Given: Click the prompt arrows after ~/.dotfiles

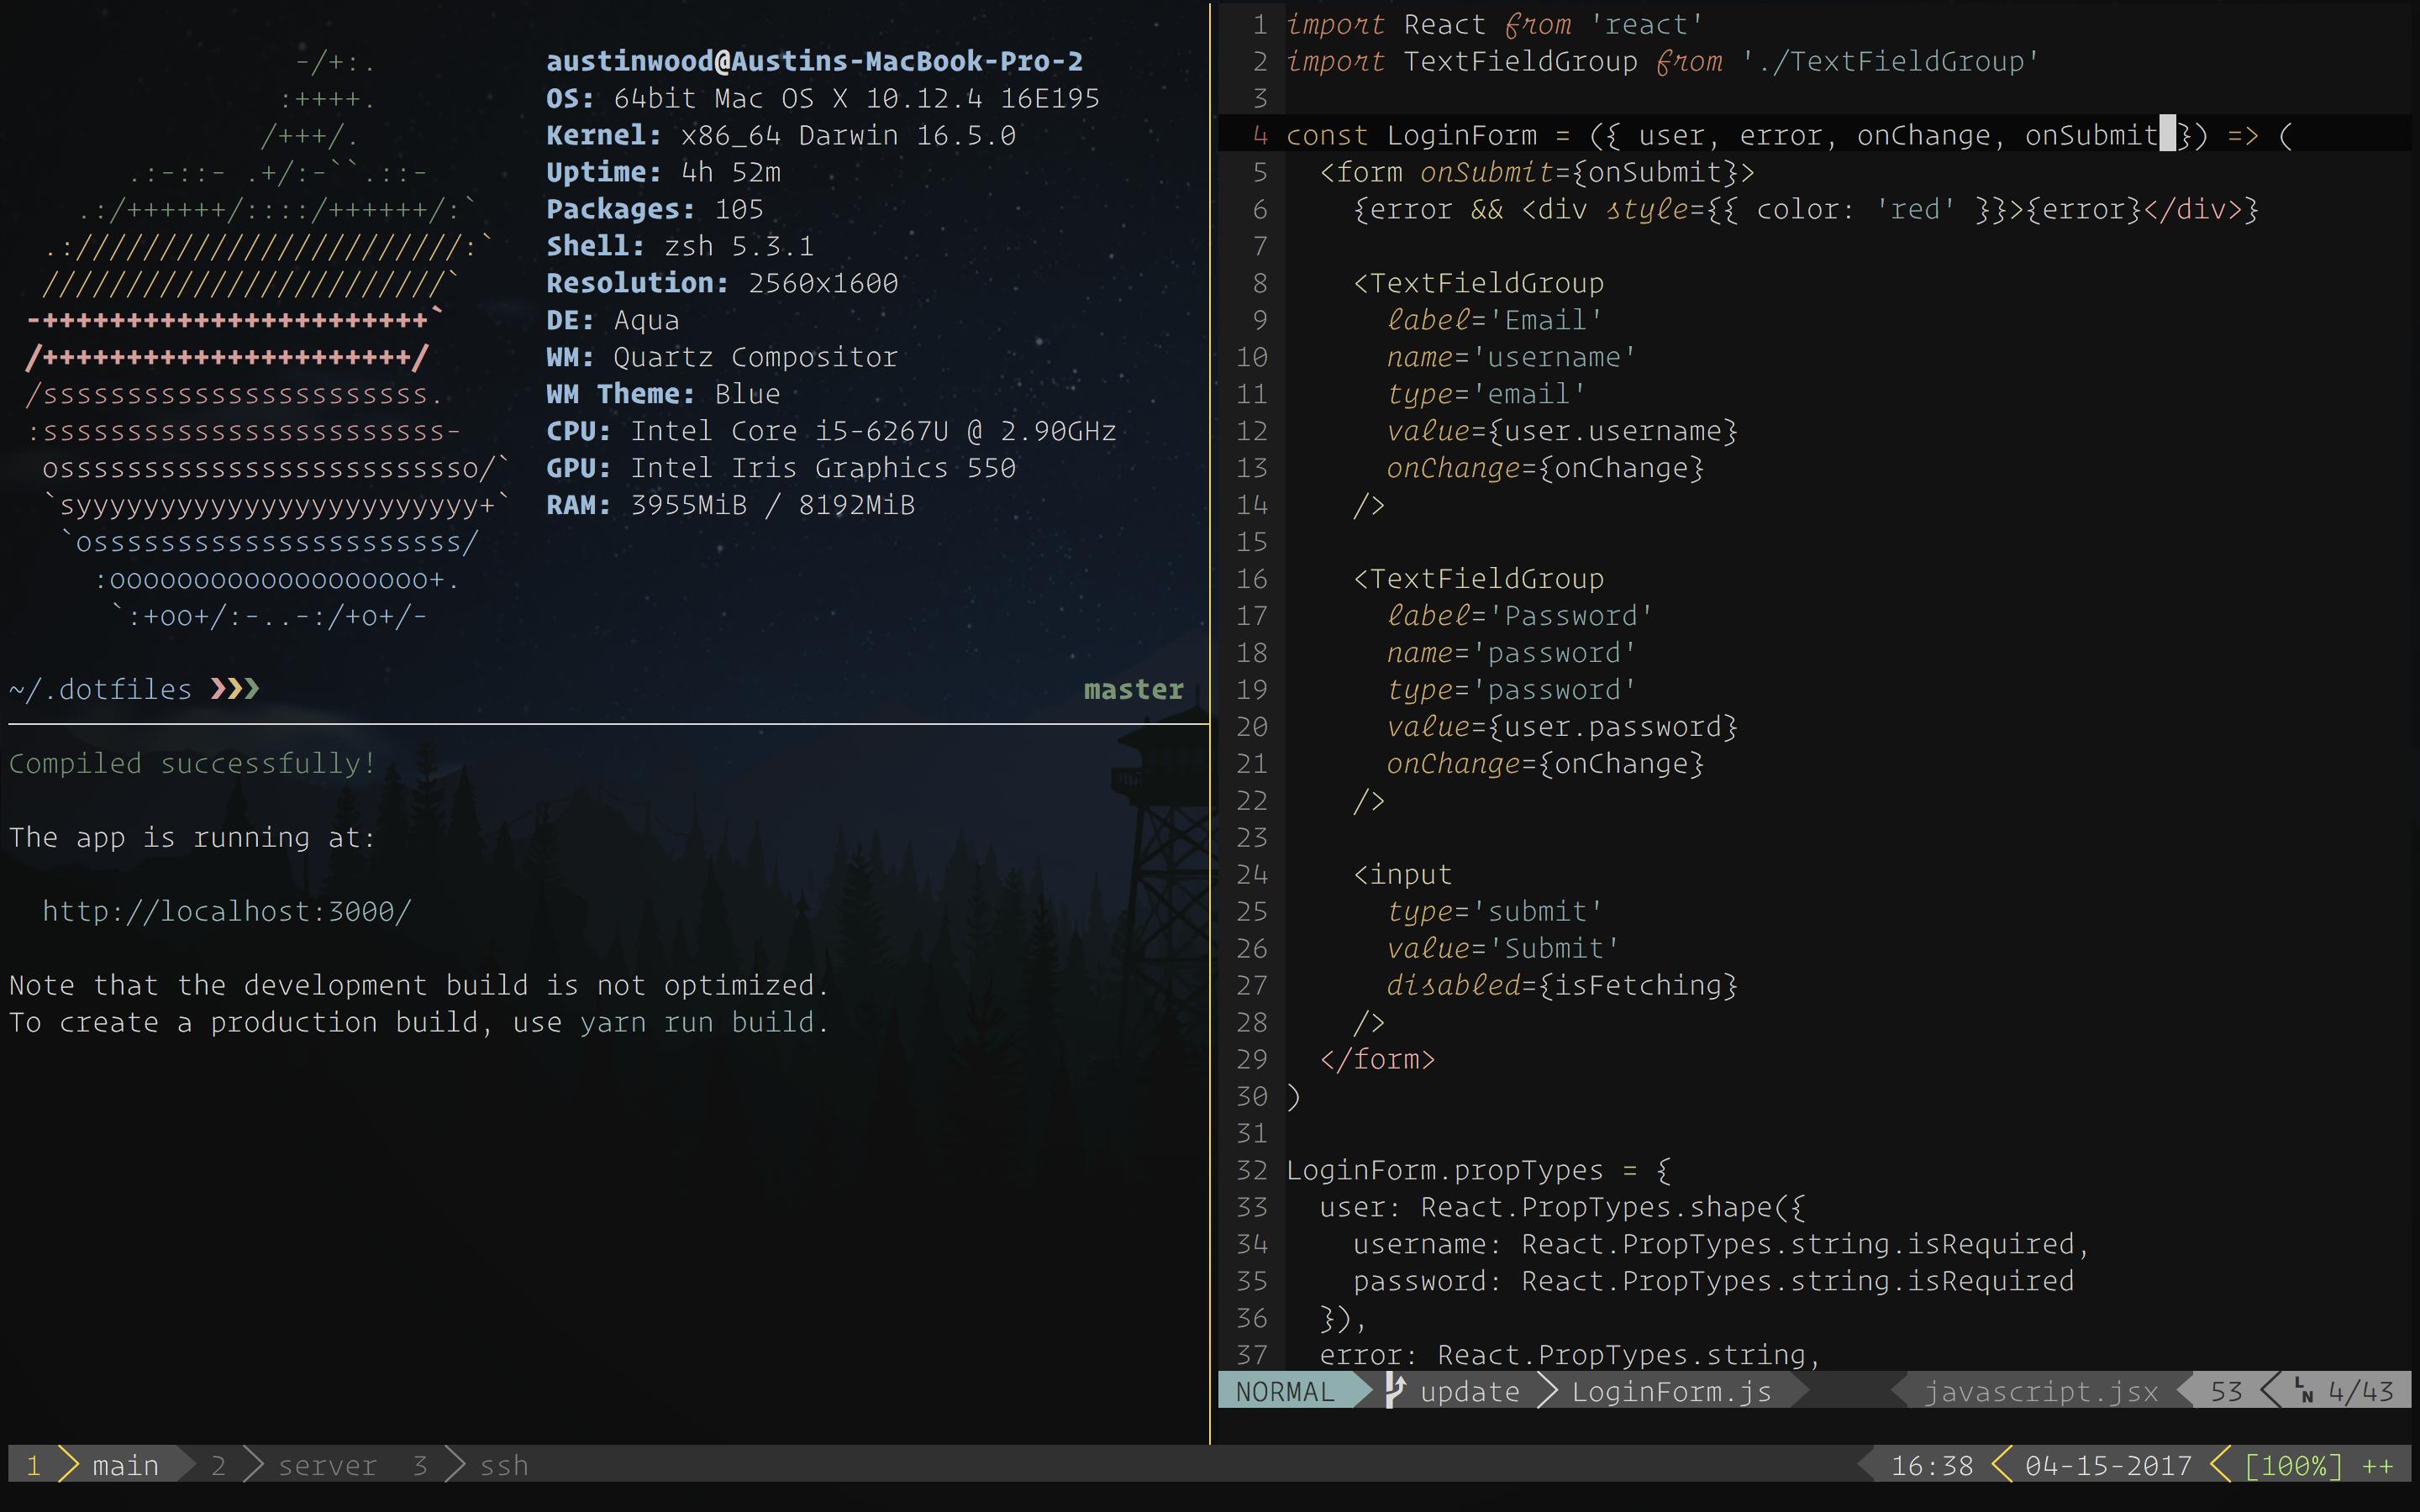Looking at the screenshot, I should [x=235, y=689].
